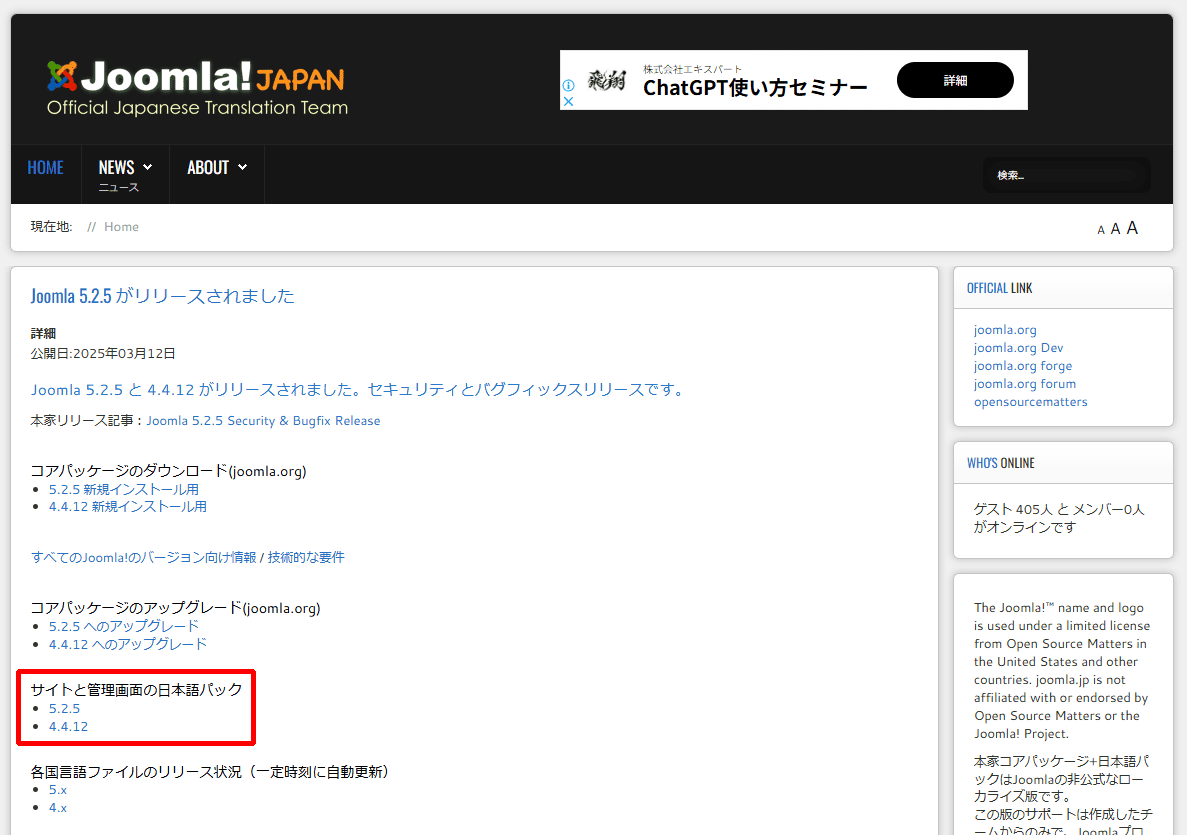
Task: Open 5.2.5 へのアップグレード link
Action: [x=124, y=626]
